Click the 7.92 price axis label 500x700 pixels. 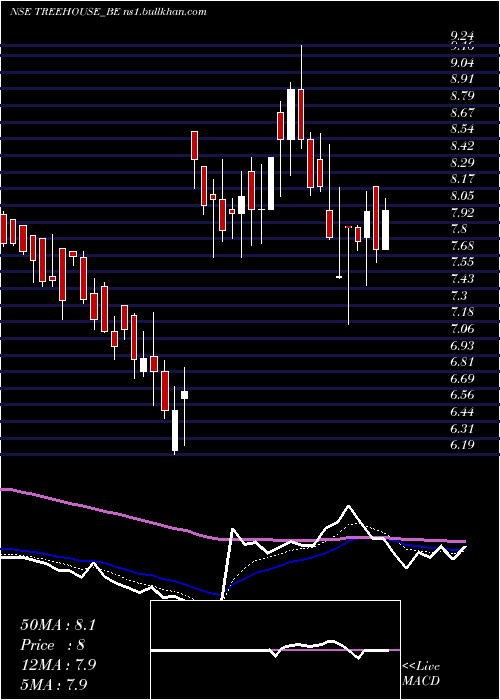point(462,212)
